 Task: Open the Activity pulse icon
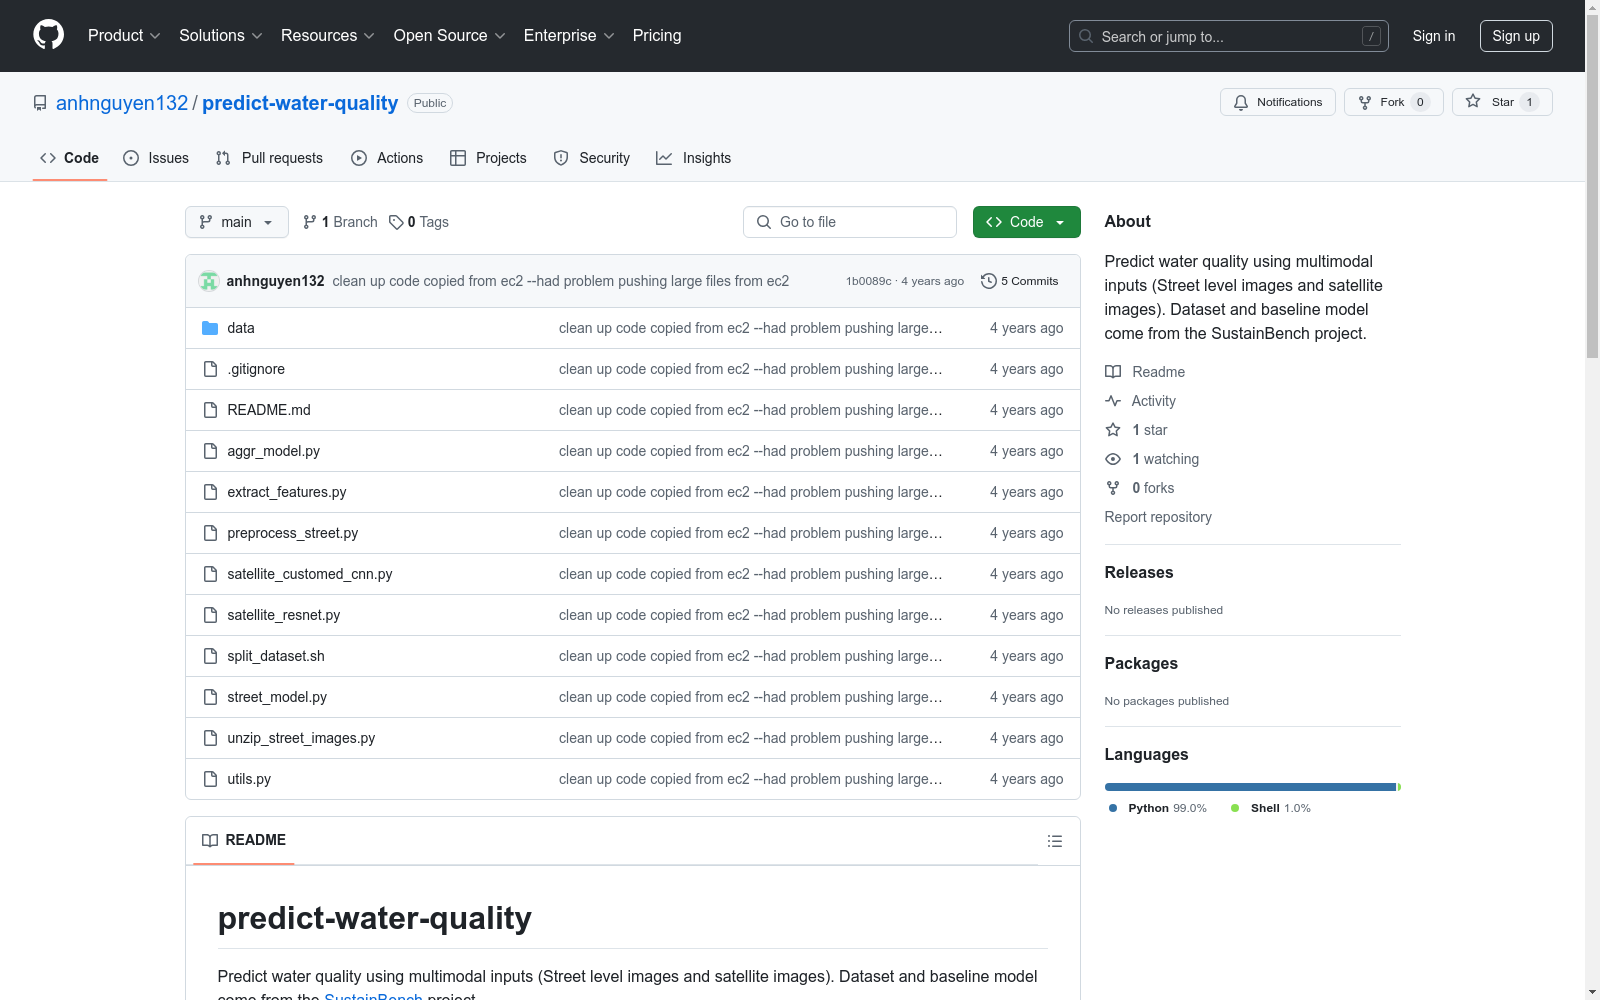tap(1112, 400)
